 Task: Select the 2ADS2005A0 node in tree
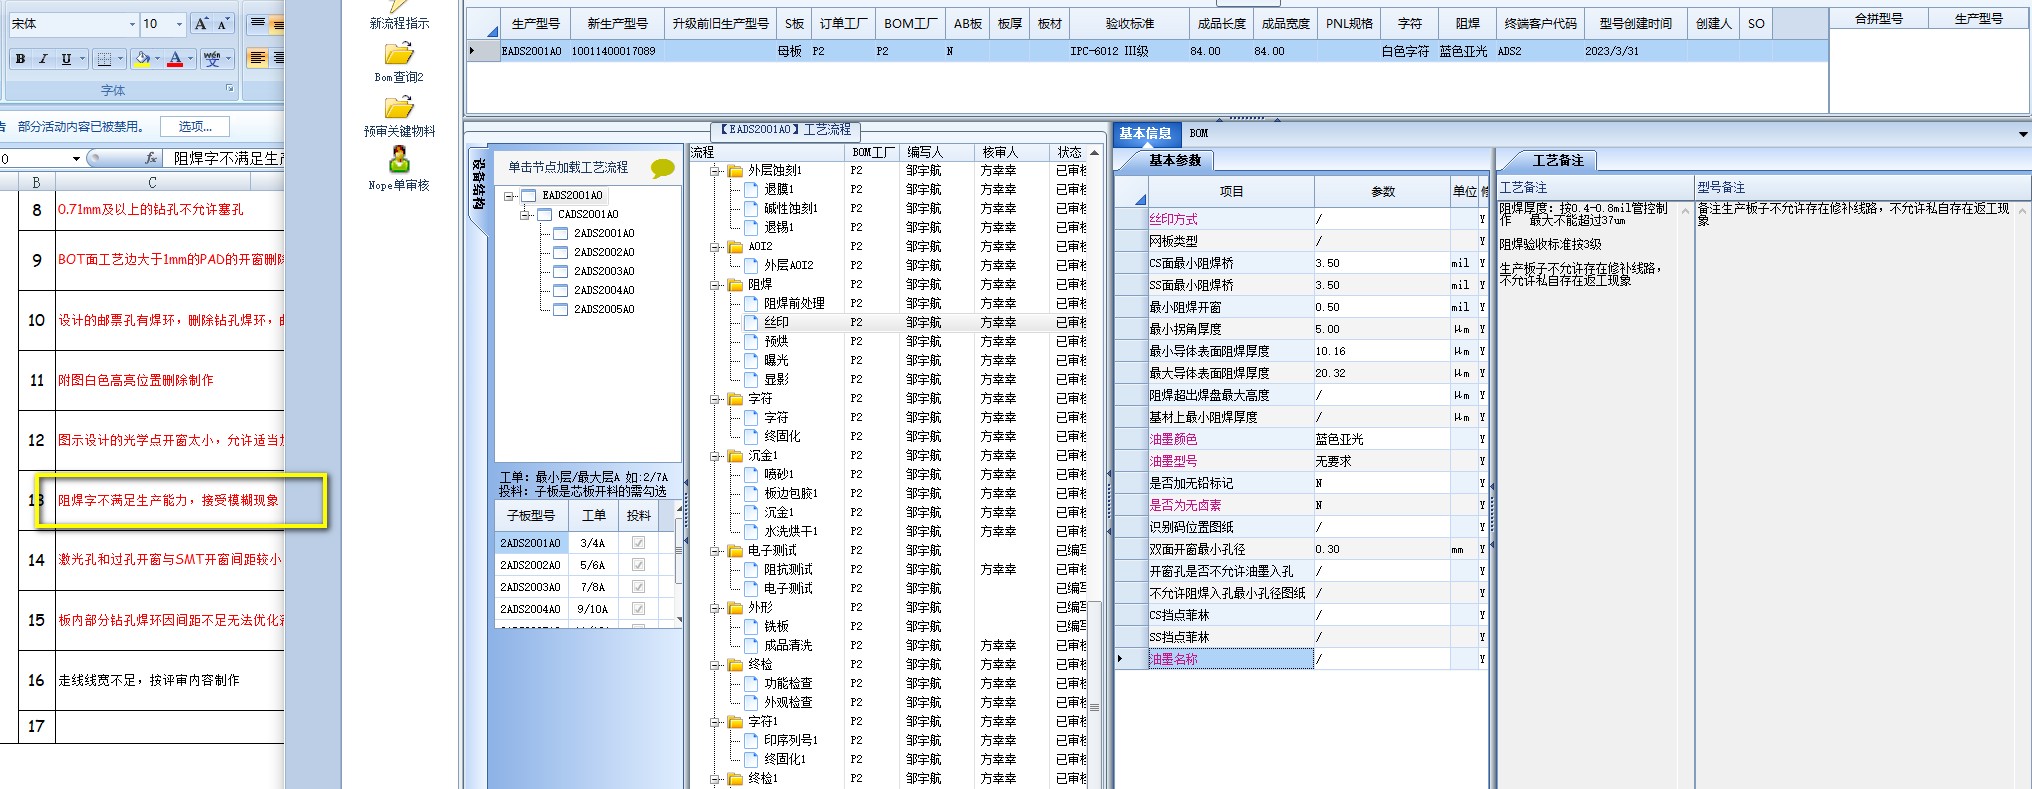603,309
